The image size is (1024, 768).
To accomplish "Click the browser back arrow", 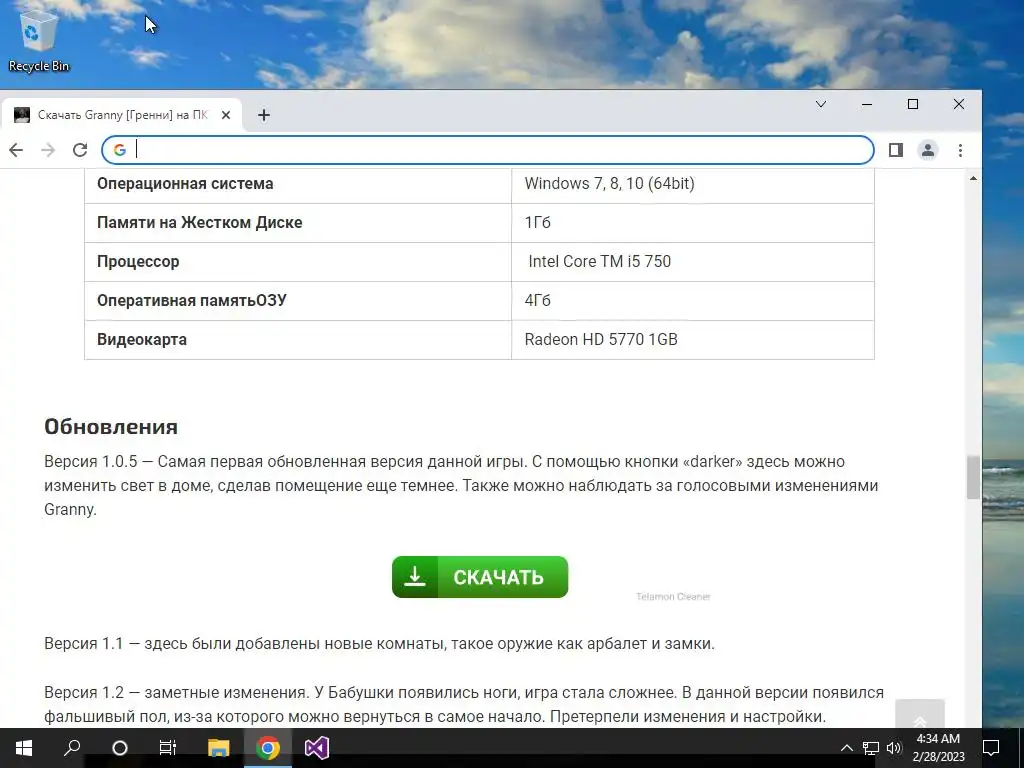I will [x=16, y=150].
